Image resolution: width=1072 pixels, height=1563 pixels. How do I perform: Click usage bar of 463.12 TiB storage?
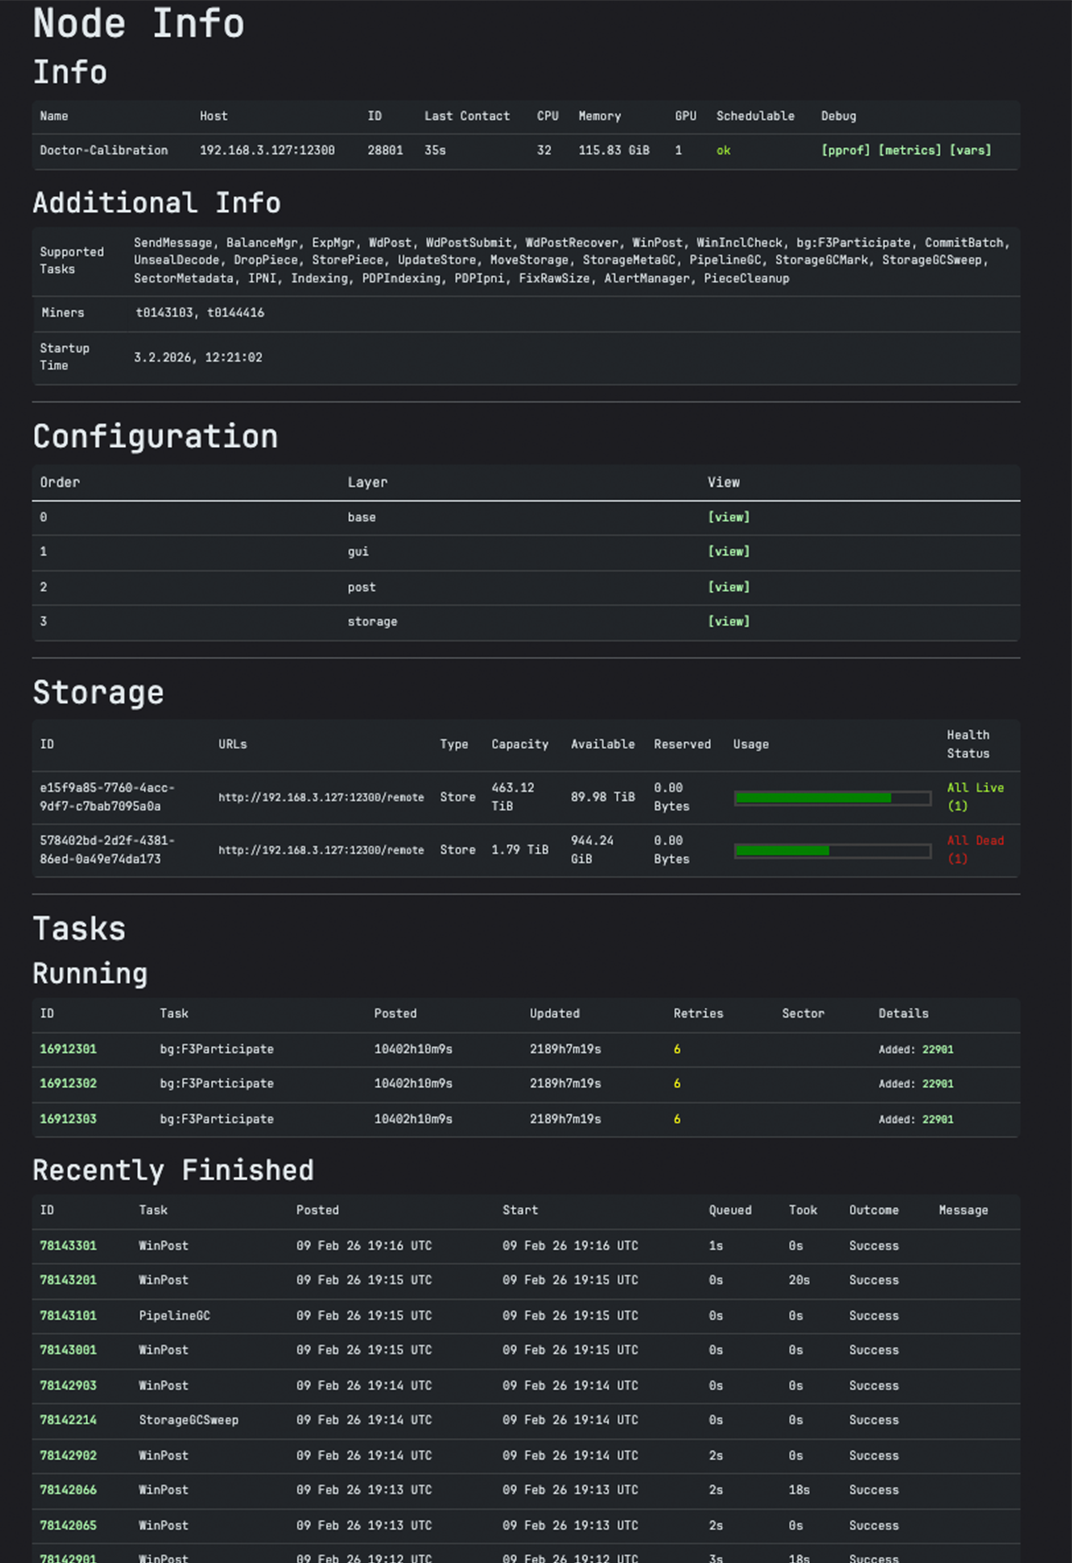click(x=832, y=798)
